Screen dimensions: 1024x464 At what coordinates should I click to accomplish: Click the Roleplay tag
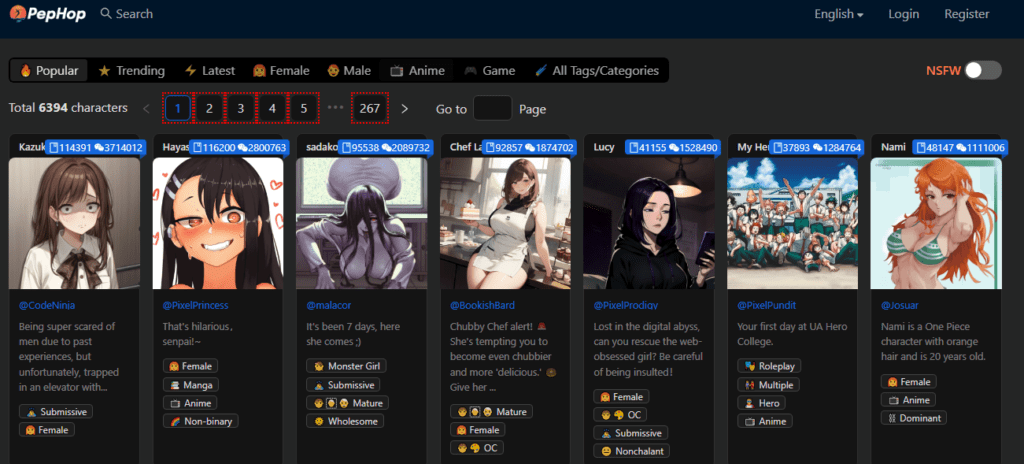pyautogui.click(x=769, y=366)
